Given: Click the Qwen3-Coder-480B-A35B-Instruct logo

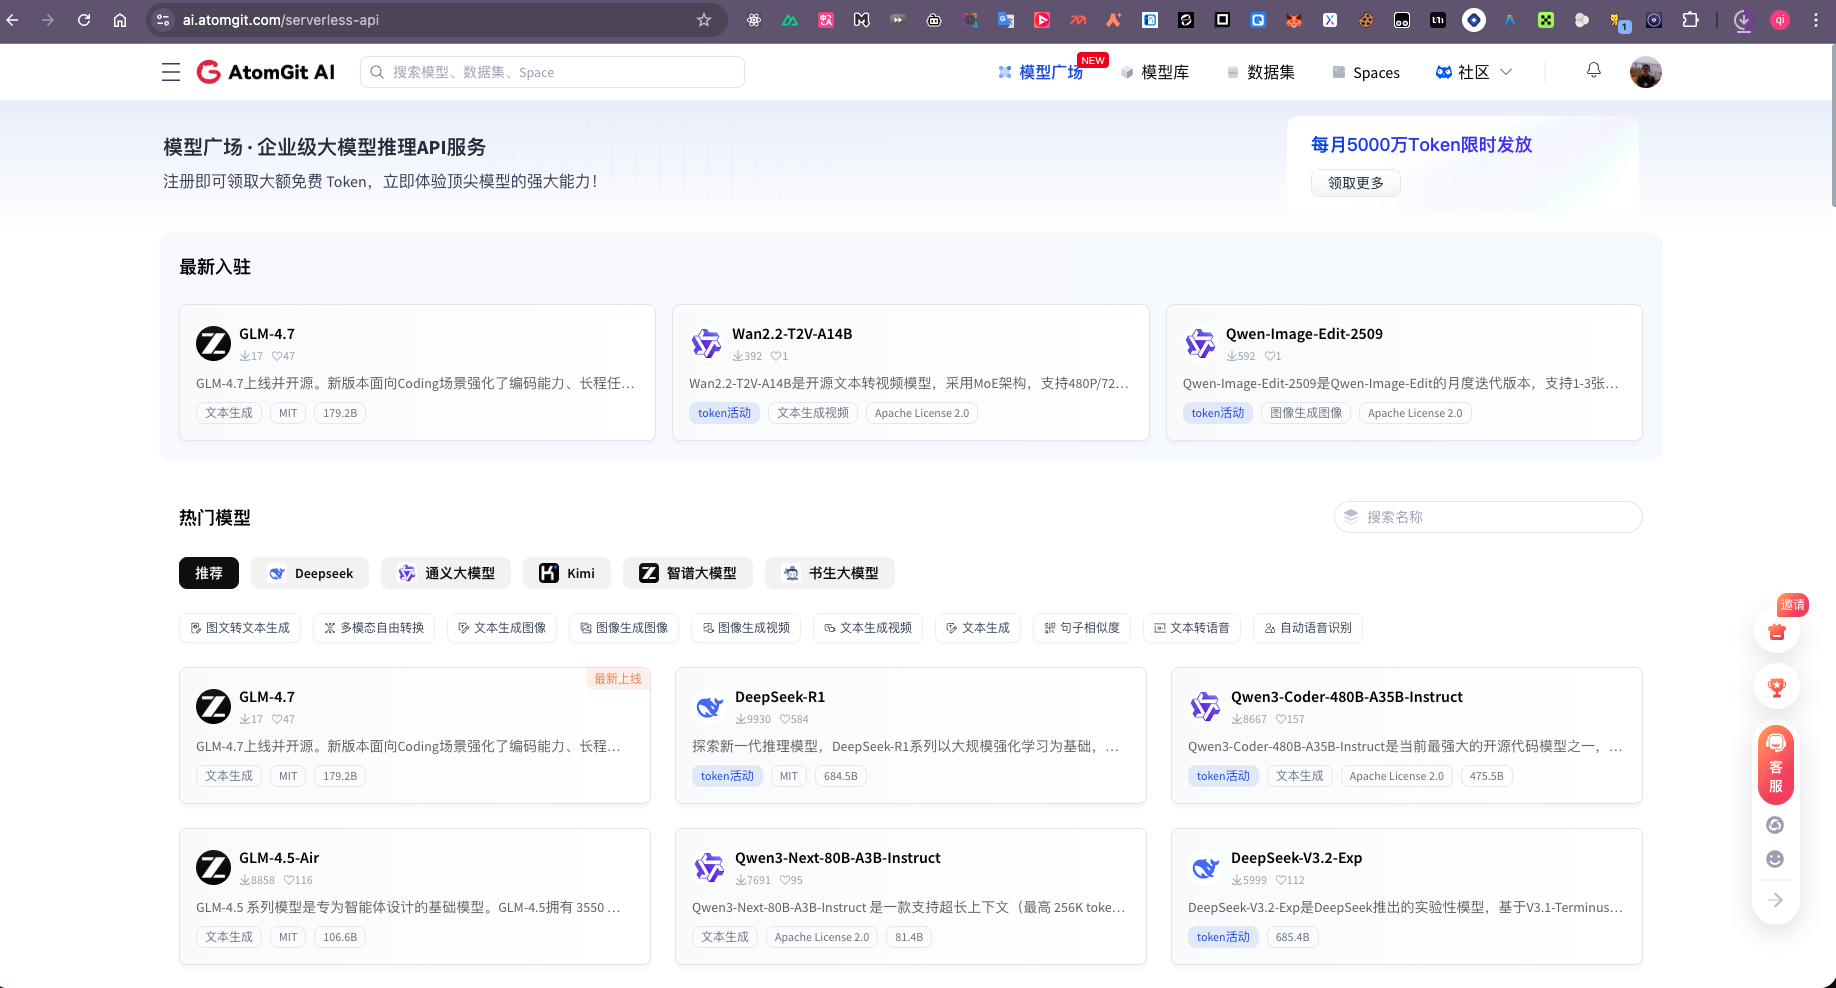Looking at the screenshot, I should (x=1205, y=706).
